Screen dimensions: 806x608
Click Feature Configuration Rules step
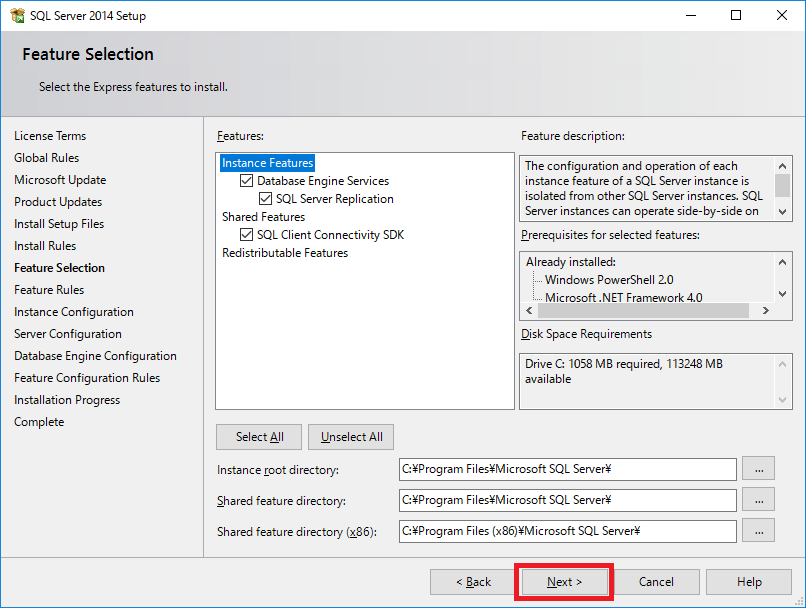click(x=87, y=378)
